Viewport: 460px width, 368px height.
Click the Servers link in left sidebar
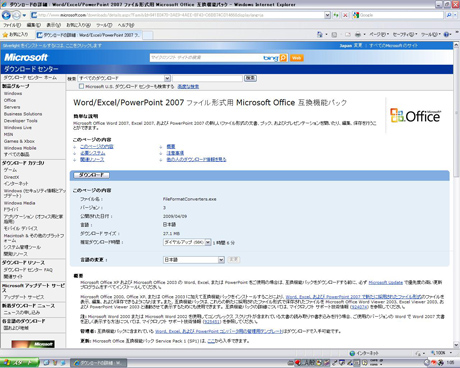12,107
